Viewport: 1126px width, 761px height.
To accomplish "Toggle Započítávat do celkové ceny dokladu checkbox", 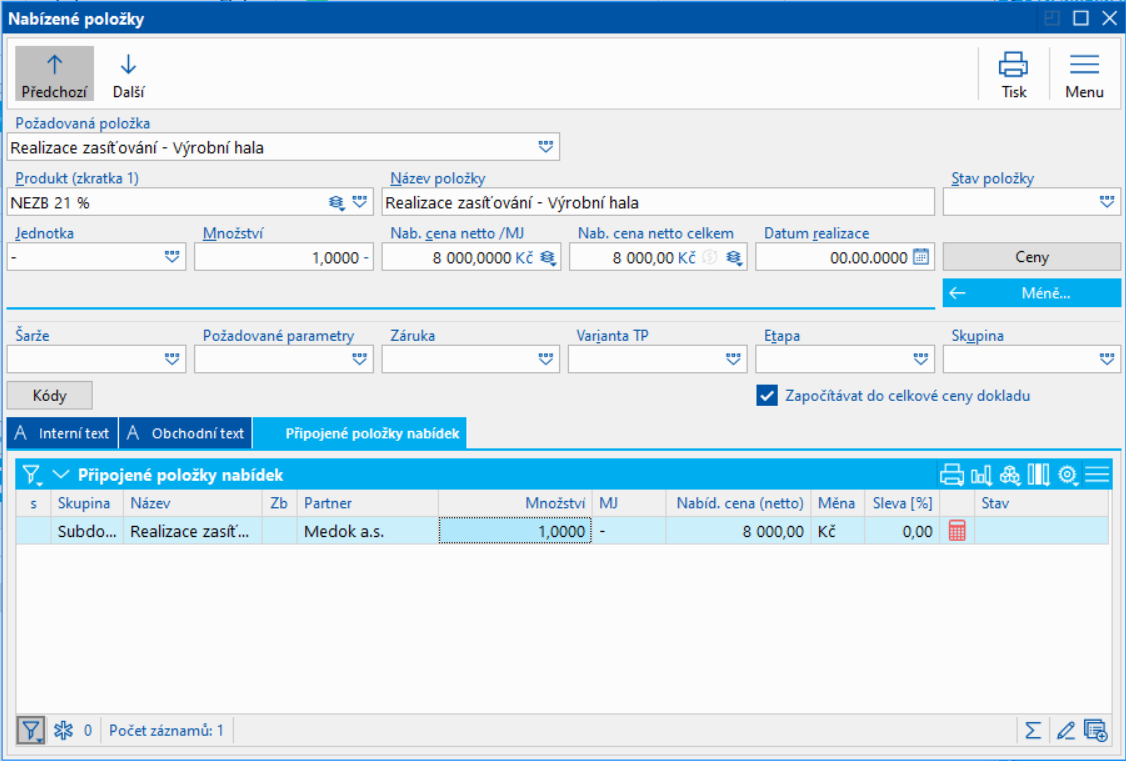I will click(767, 396).
